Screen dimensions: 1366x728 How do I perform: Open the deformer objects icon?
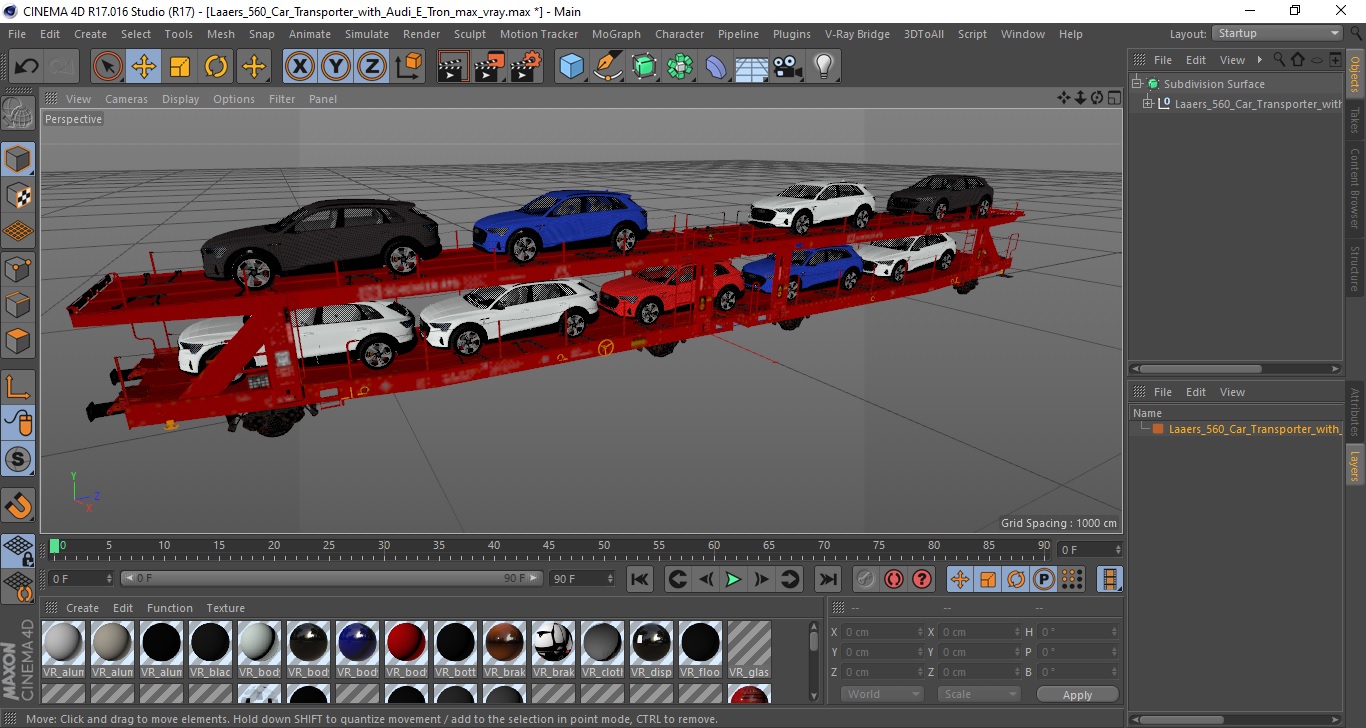pos(716,67)
